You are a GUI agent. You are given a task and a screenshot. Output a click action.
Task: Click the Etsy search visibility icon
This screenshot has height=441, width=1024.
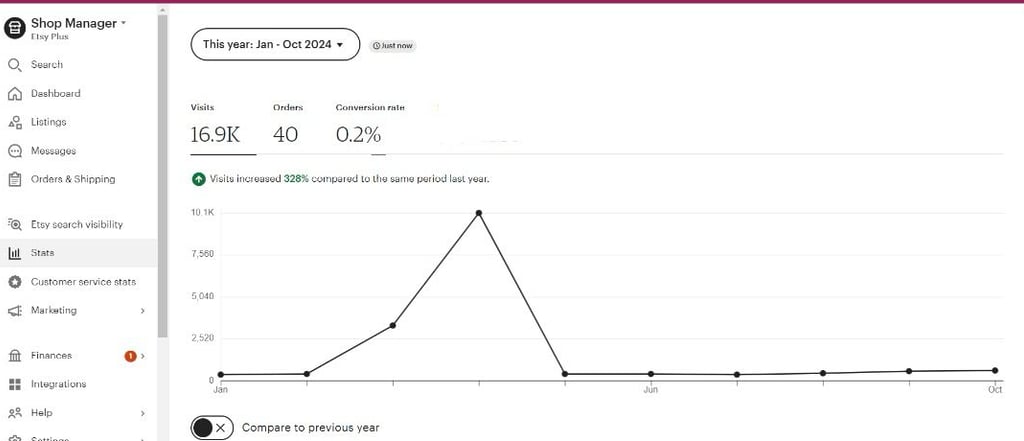[x=14, y=225]
